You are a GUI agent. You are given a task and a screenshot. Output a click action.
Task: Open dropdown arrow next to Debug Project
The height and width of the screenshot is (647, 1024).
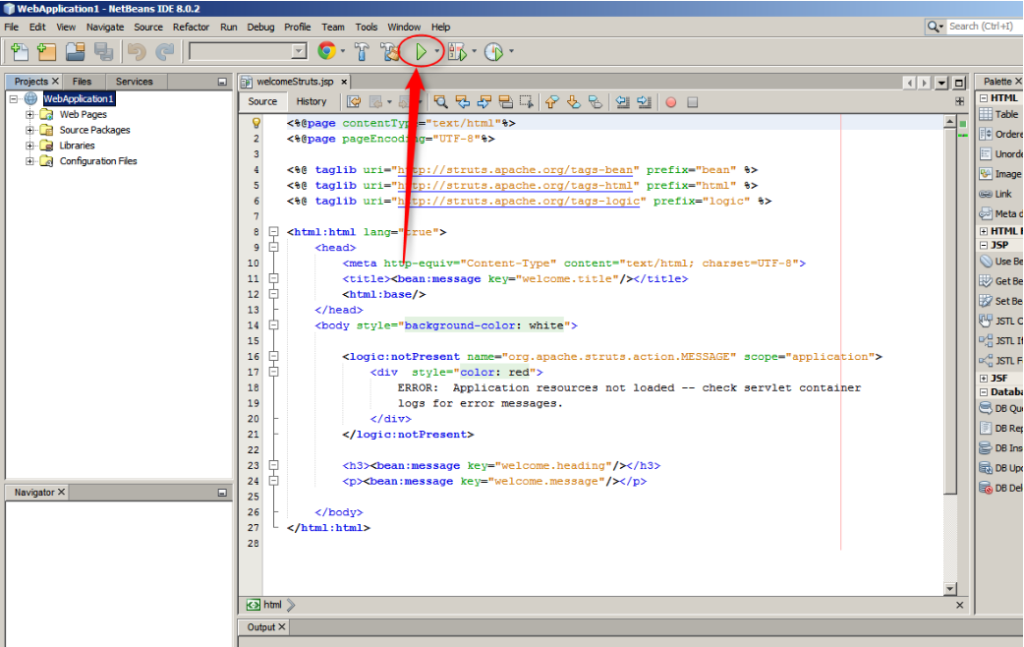[x=474, y=51]
